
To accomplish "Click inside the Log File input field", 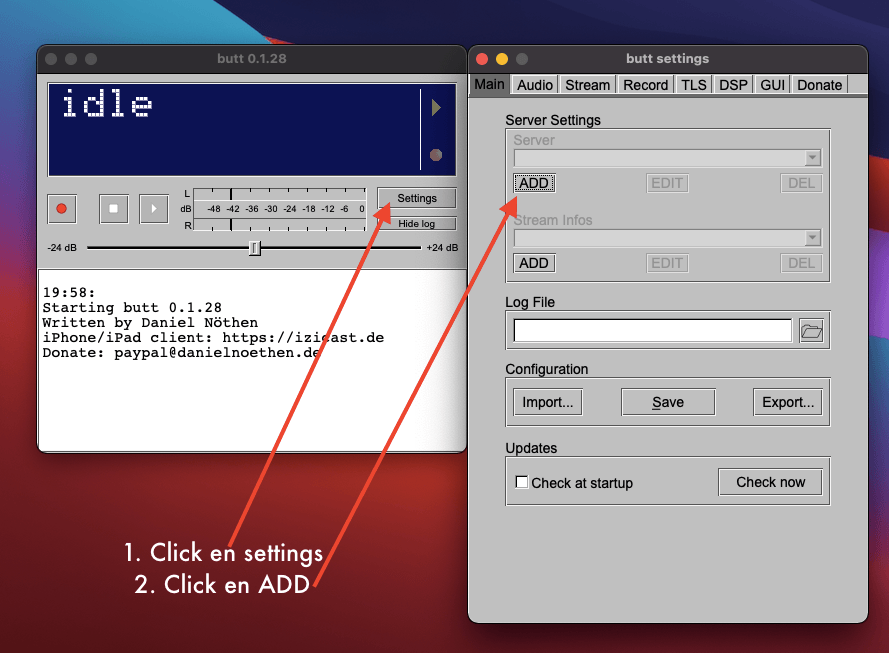I will pos(650,330).
